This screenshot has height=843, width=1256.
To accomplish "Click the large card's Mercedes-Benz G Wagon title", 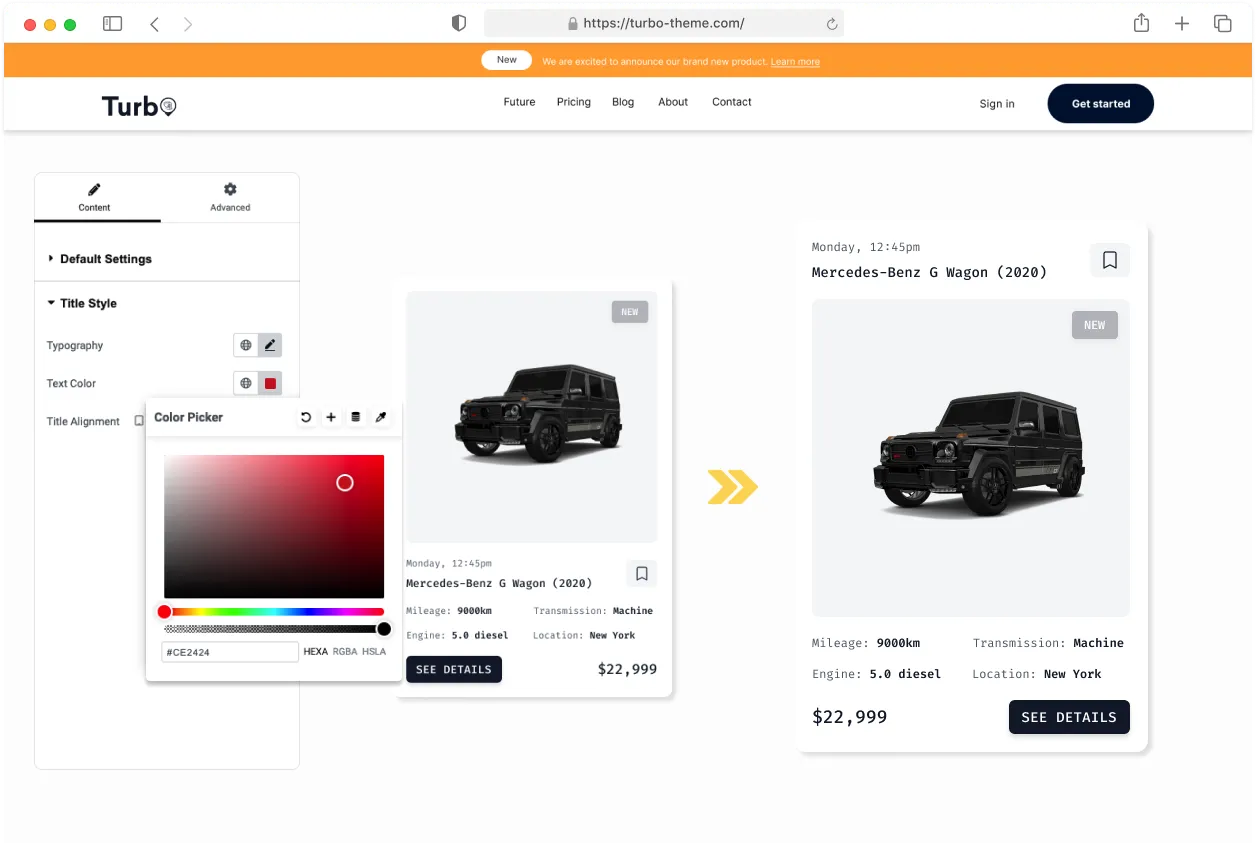I will (929, 272).
